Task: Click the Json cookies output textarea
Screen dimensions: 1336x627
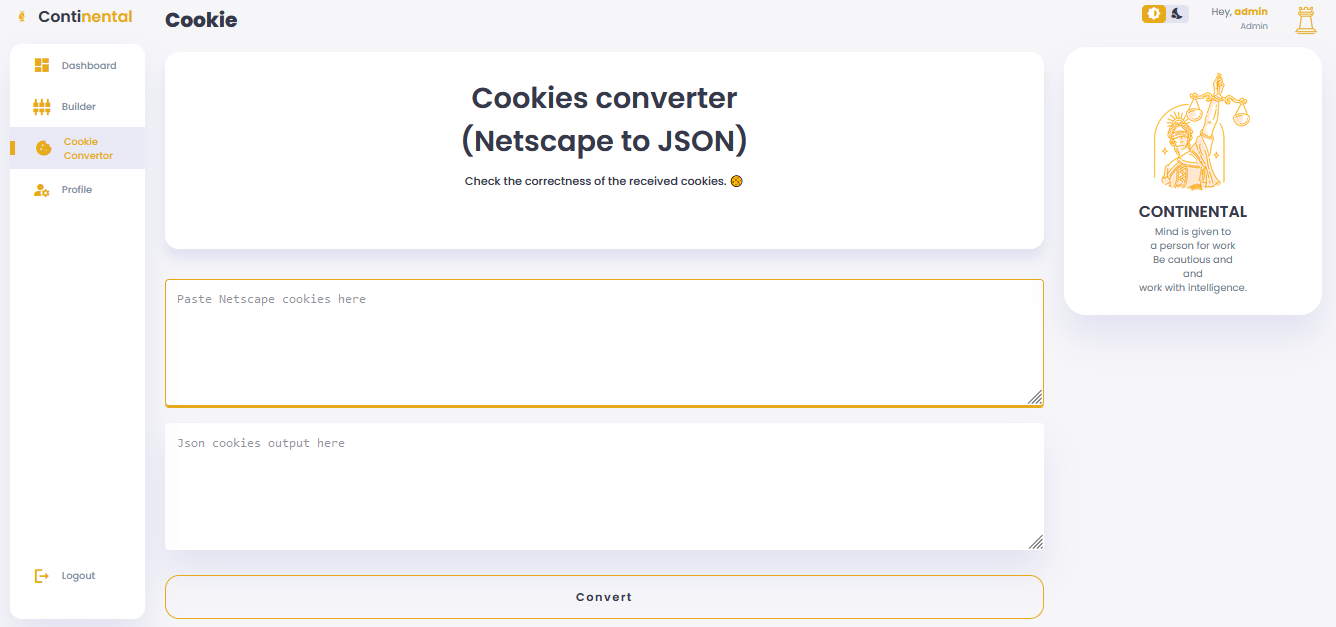Action: tap(604, 486)
